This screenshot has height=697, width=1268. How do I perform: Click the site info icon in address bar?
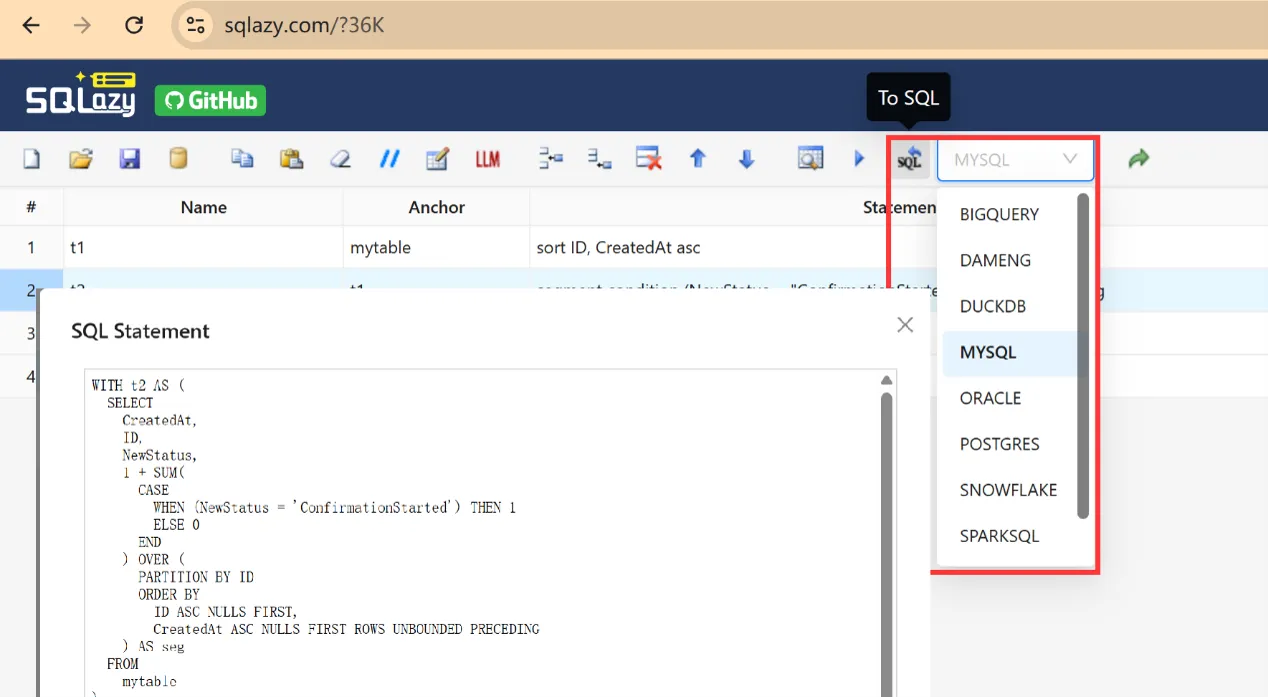(196, 26)
